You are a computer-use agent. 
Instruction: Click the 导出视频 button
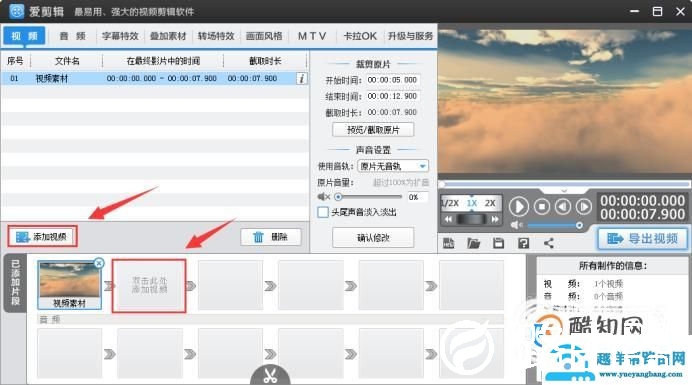(643, 239)
